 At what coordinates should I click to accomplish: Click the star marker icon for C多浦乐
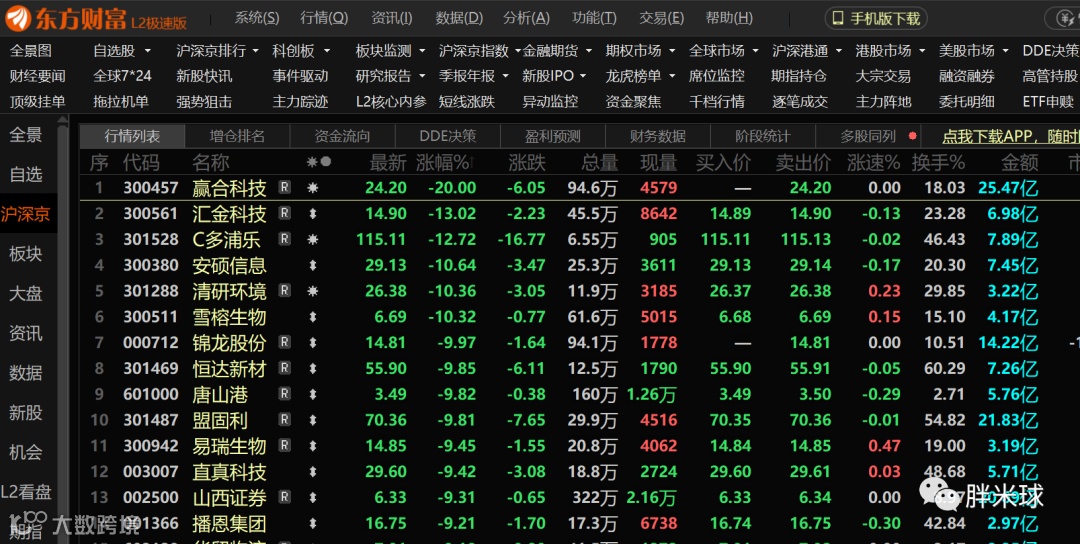pyautogui.click(x=313, y=240)
